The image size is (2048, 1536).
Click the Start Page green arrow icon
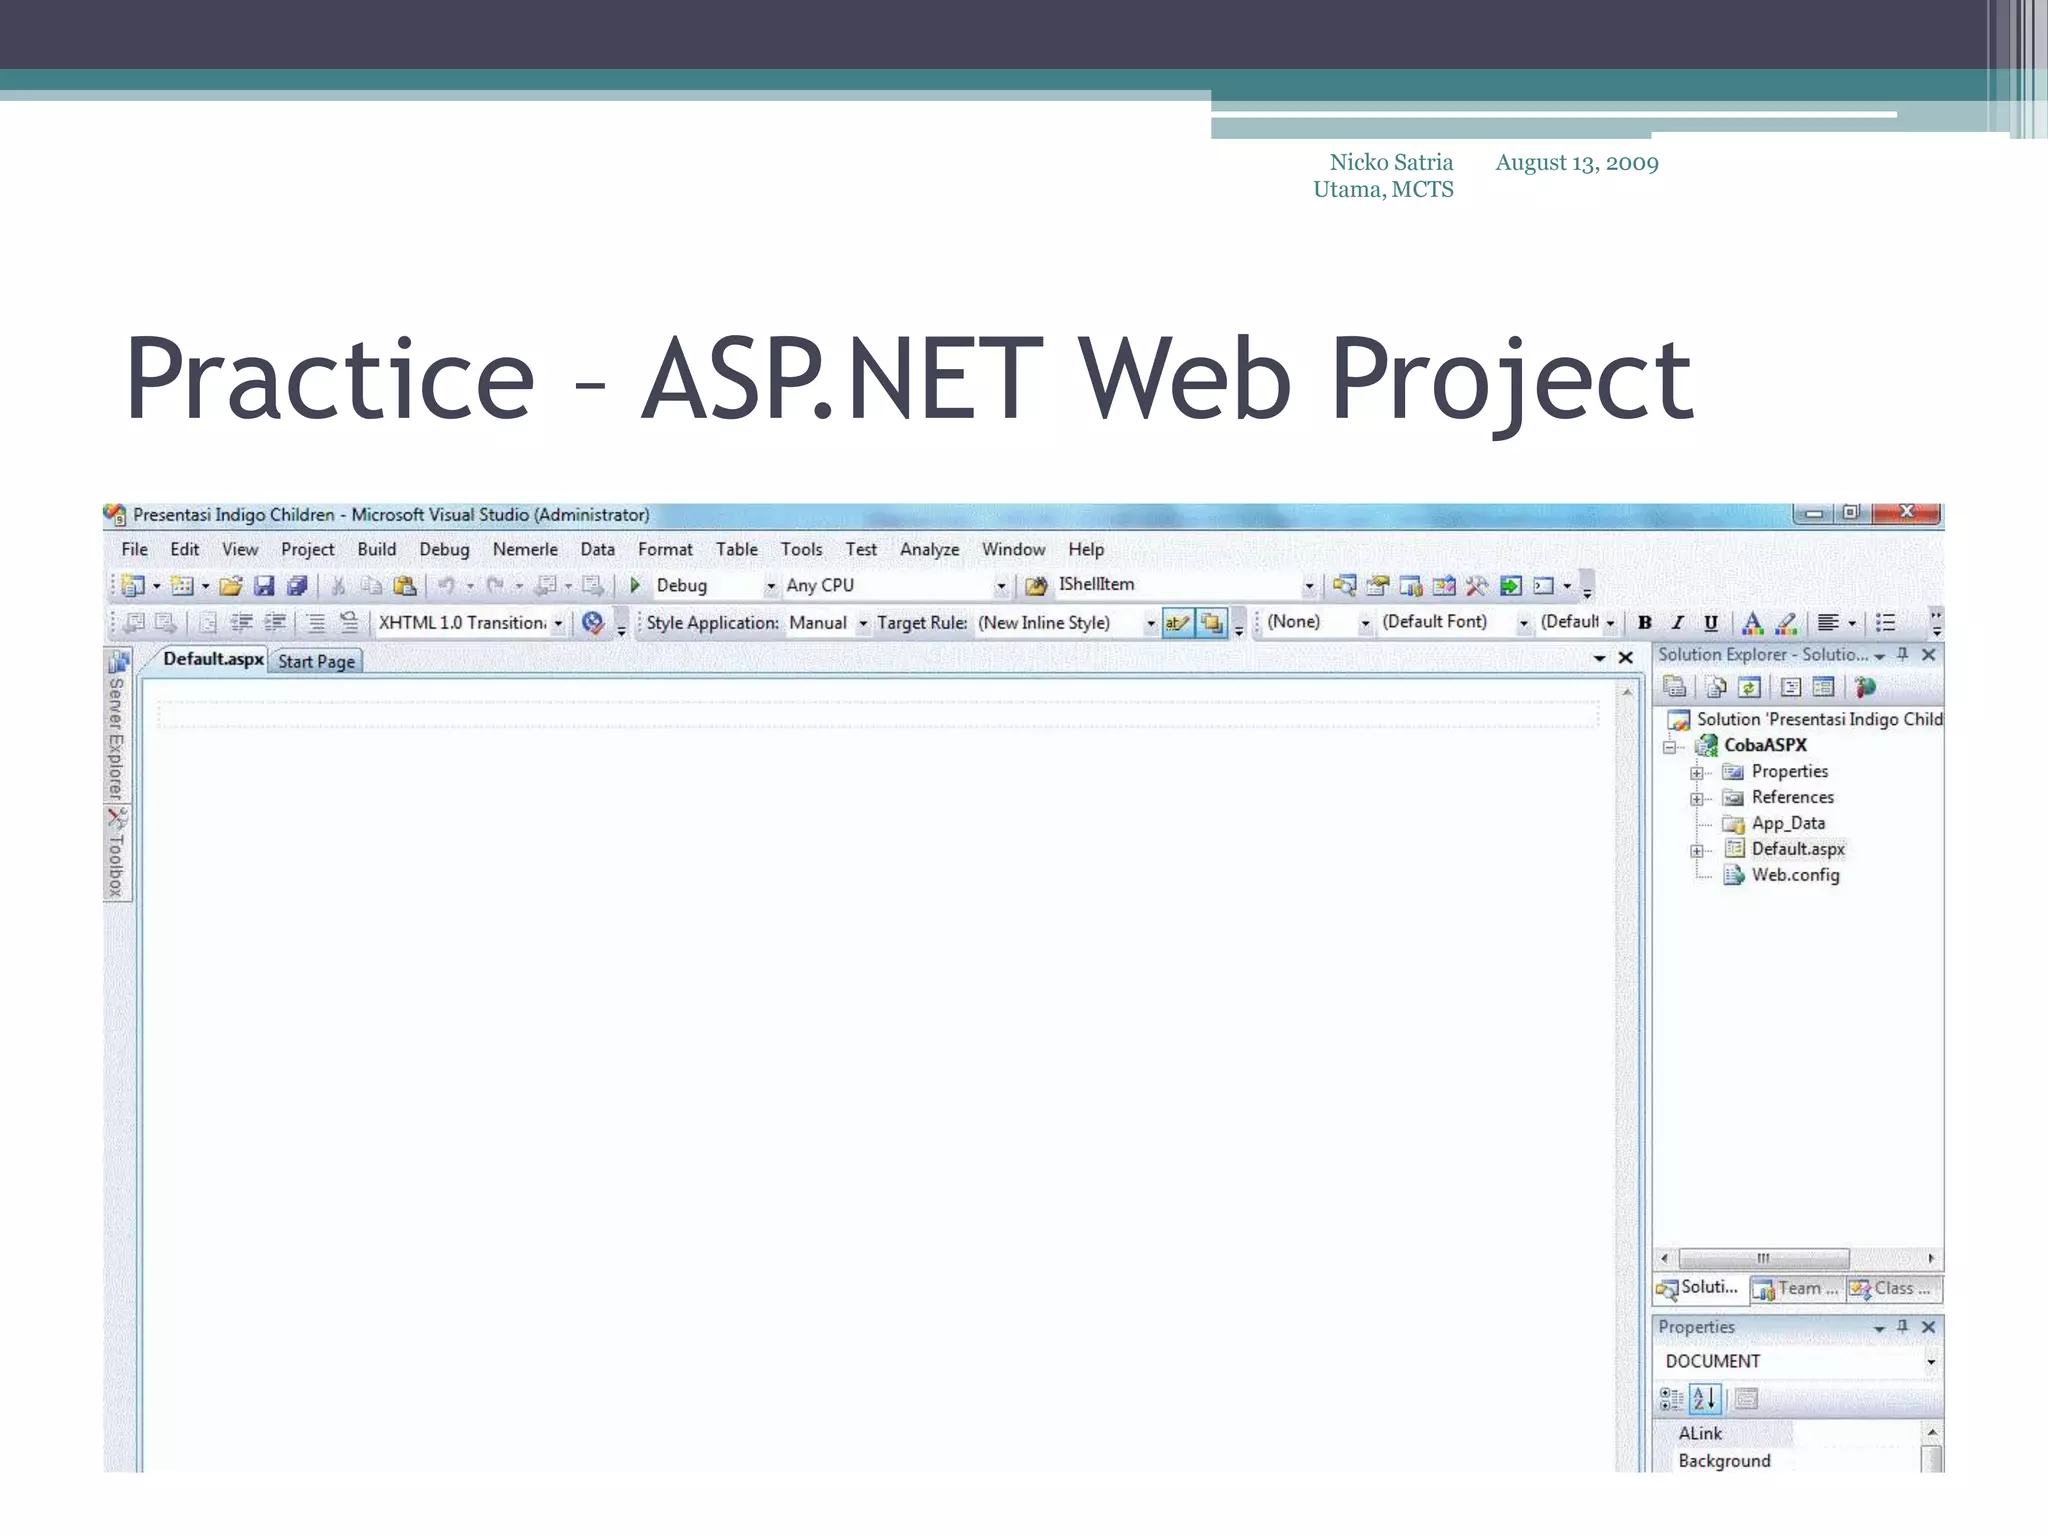1510,585
